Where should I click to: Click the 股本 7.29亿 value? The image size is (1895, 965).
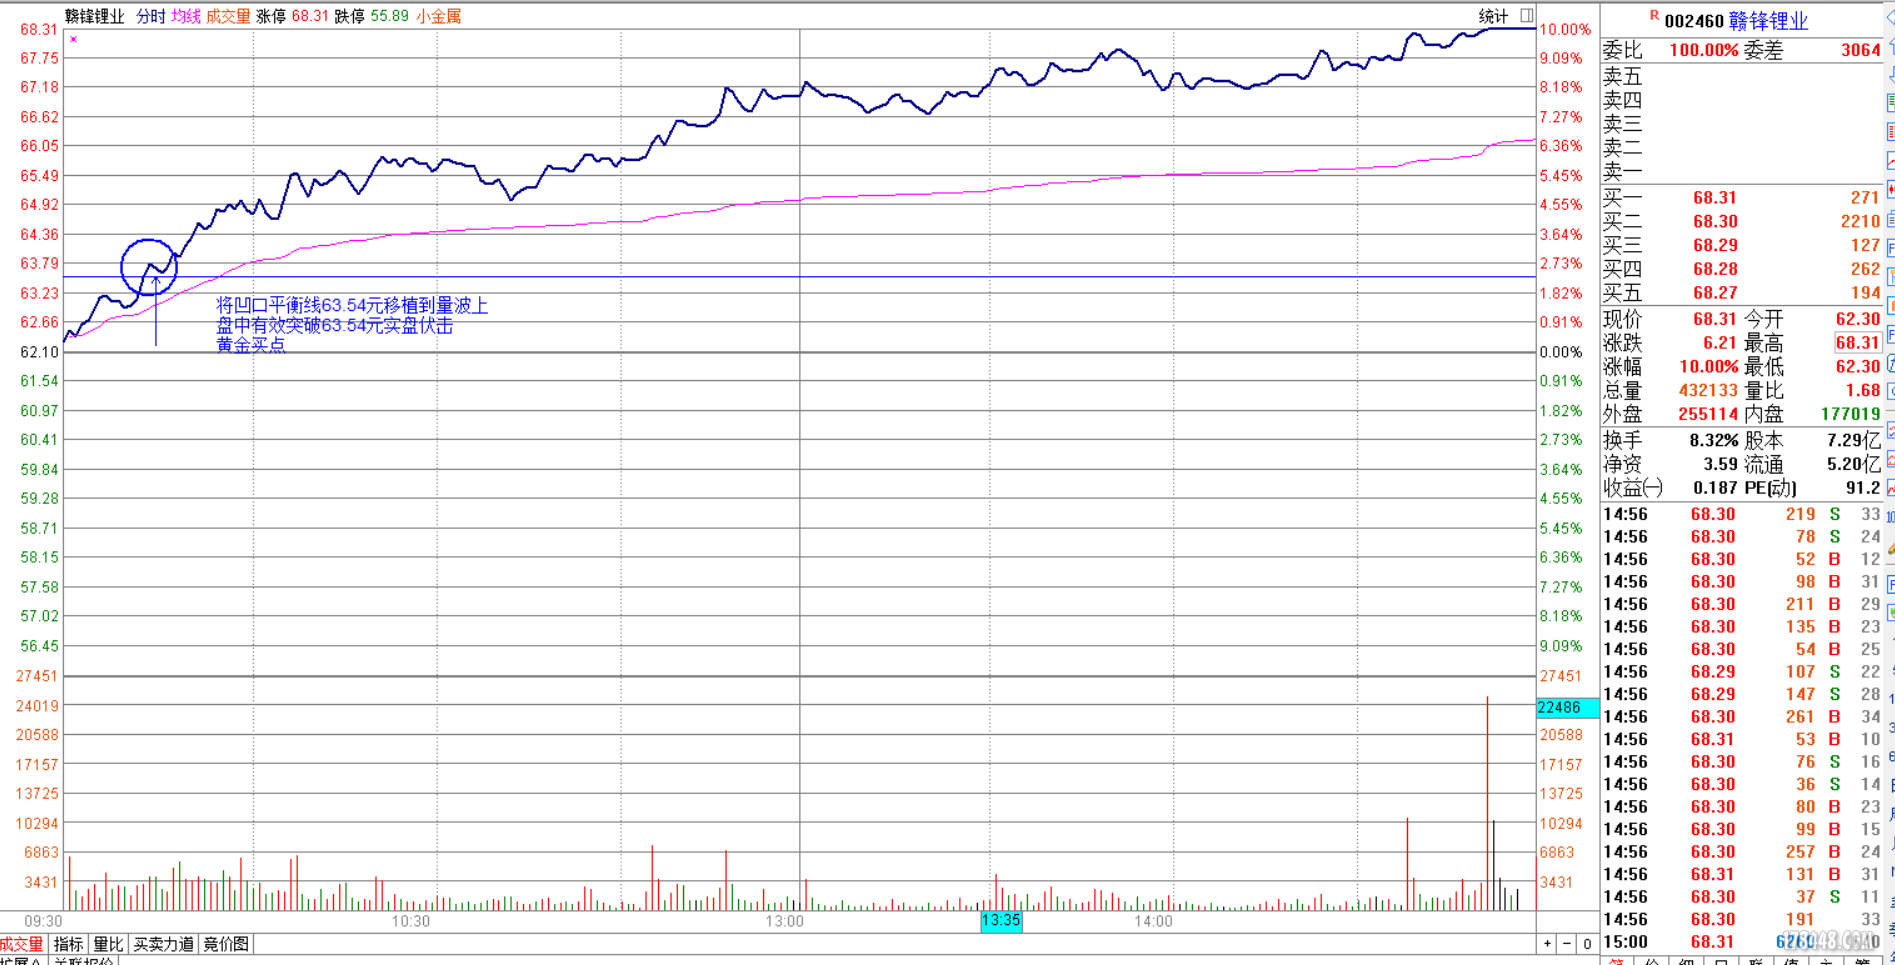[x=1853, y=440]
